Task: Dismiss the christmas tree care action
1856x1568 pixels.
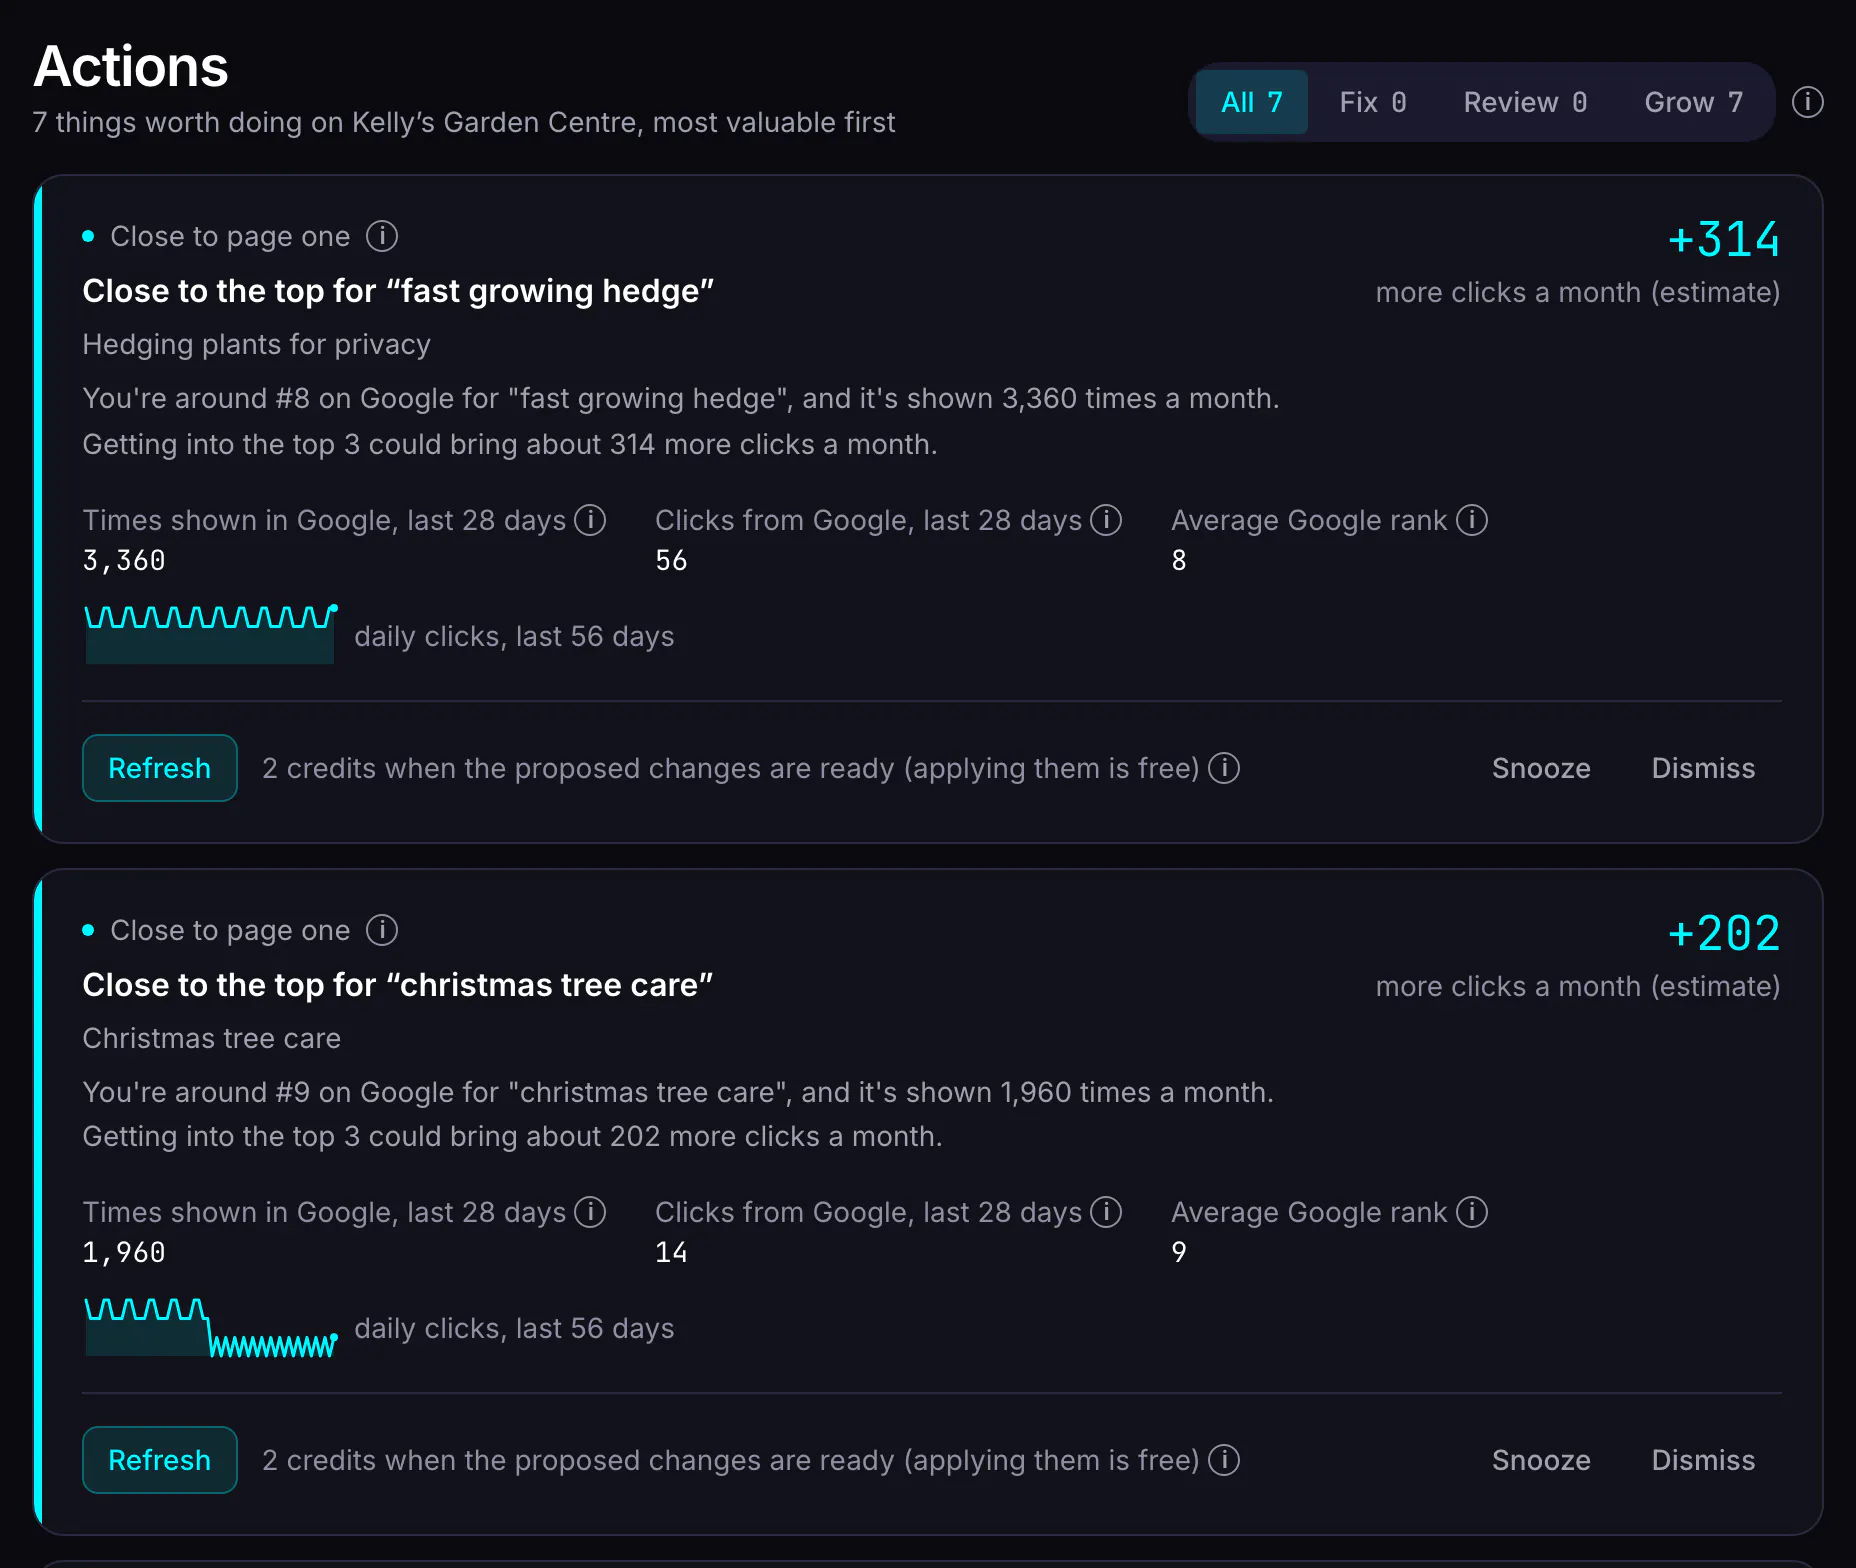Action: click(x=1703, y=1460)
